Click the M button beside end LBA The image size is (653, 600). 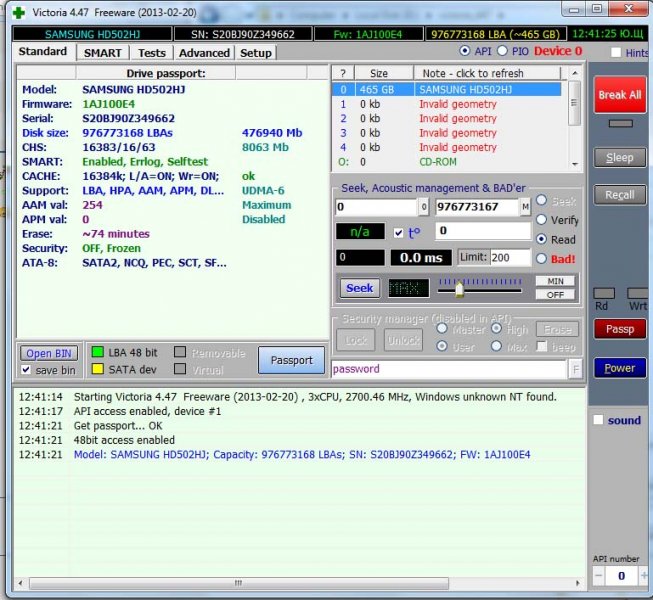(526, 207)
